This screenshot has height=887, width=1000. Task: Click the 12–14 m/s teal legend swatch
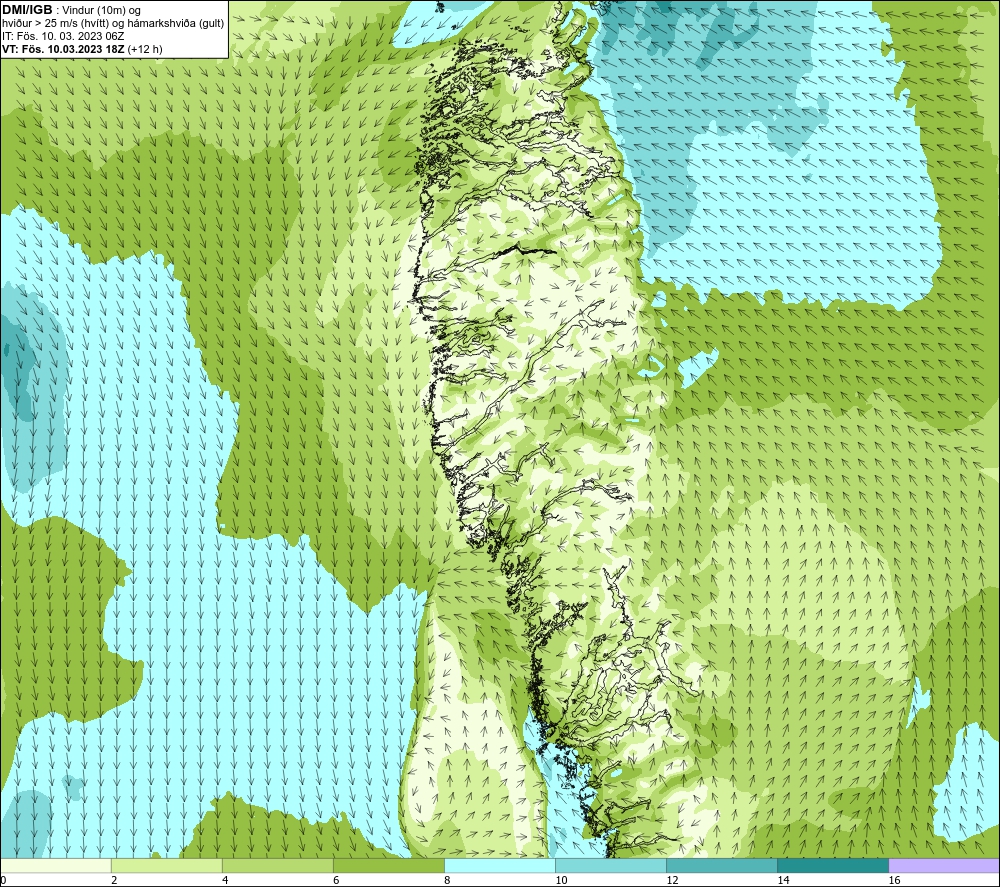pos(722,866)
